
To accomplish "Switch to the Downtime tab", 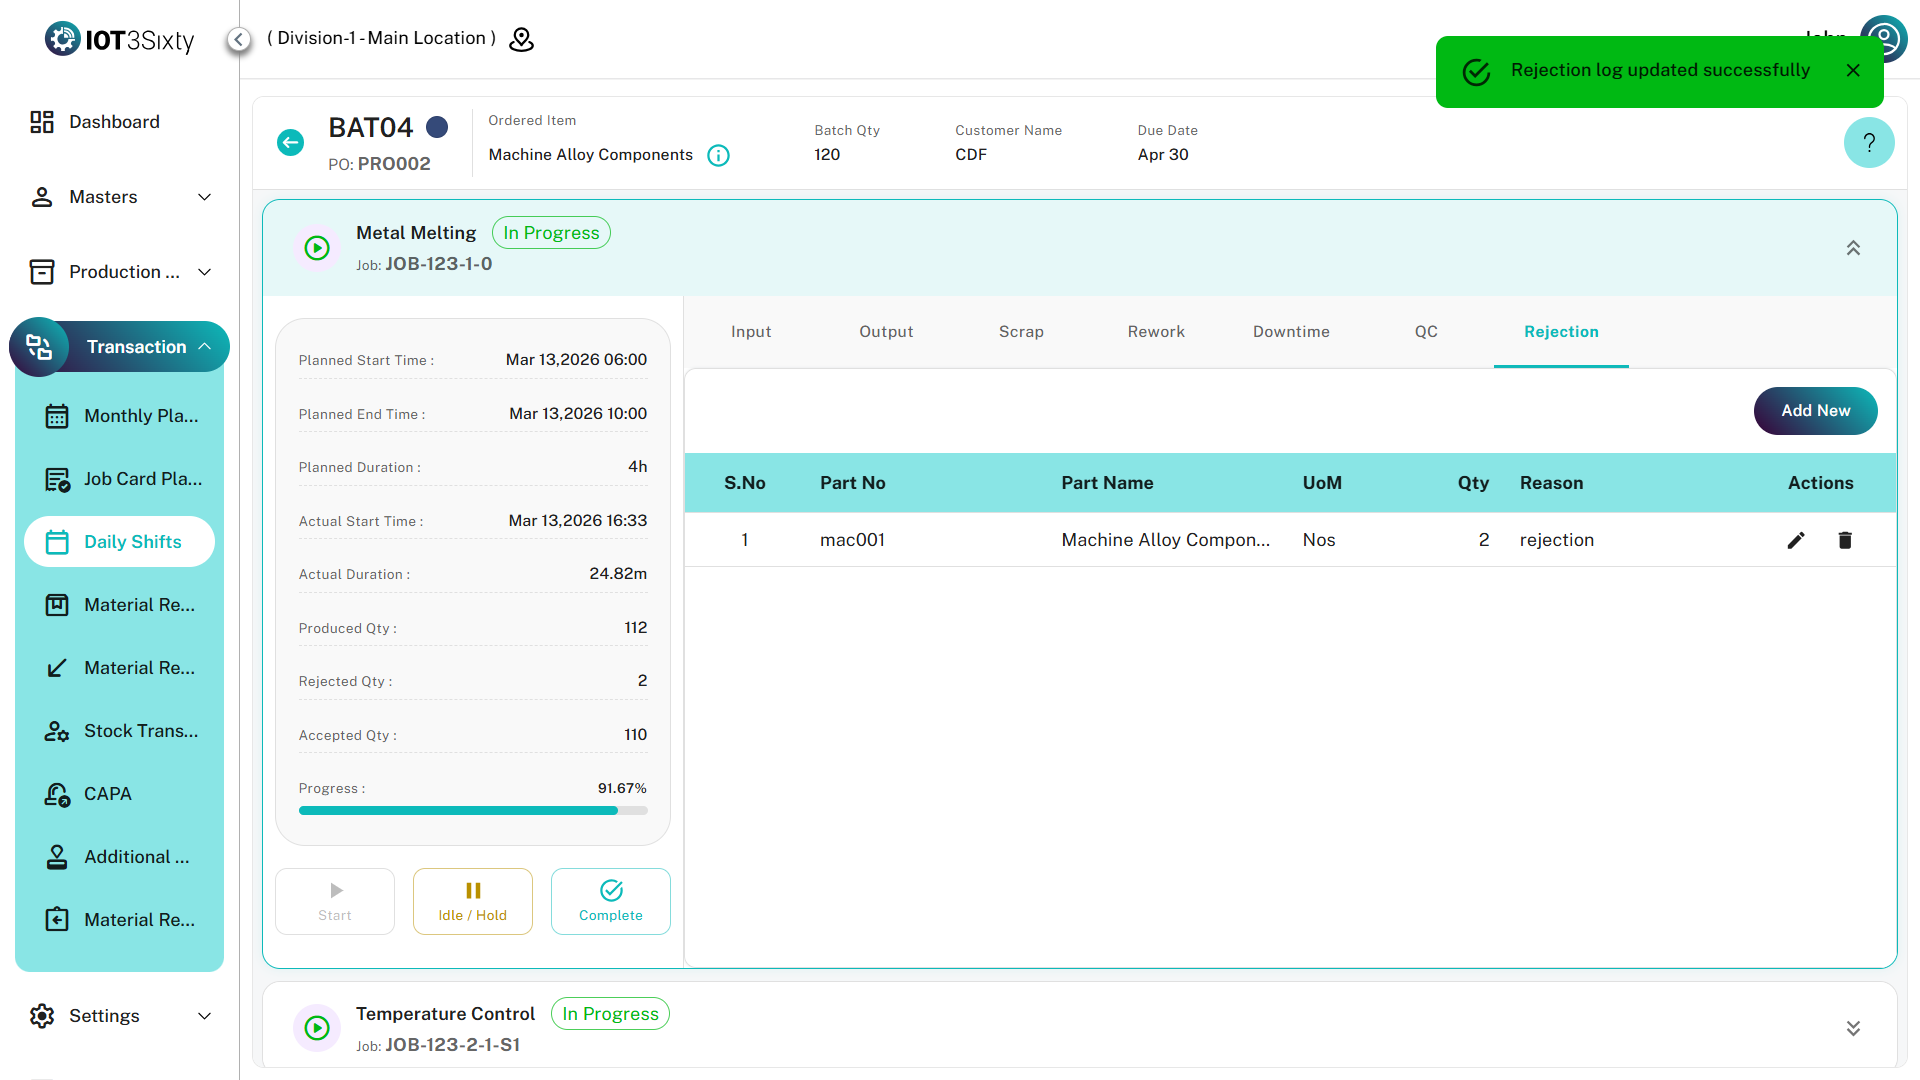I will coord(1291,332).
